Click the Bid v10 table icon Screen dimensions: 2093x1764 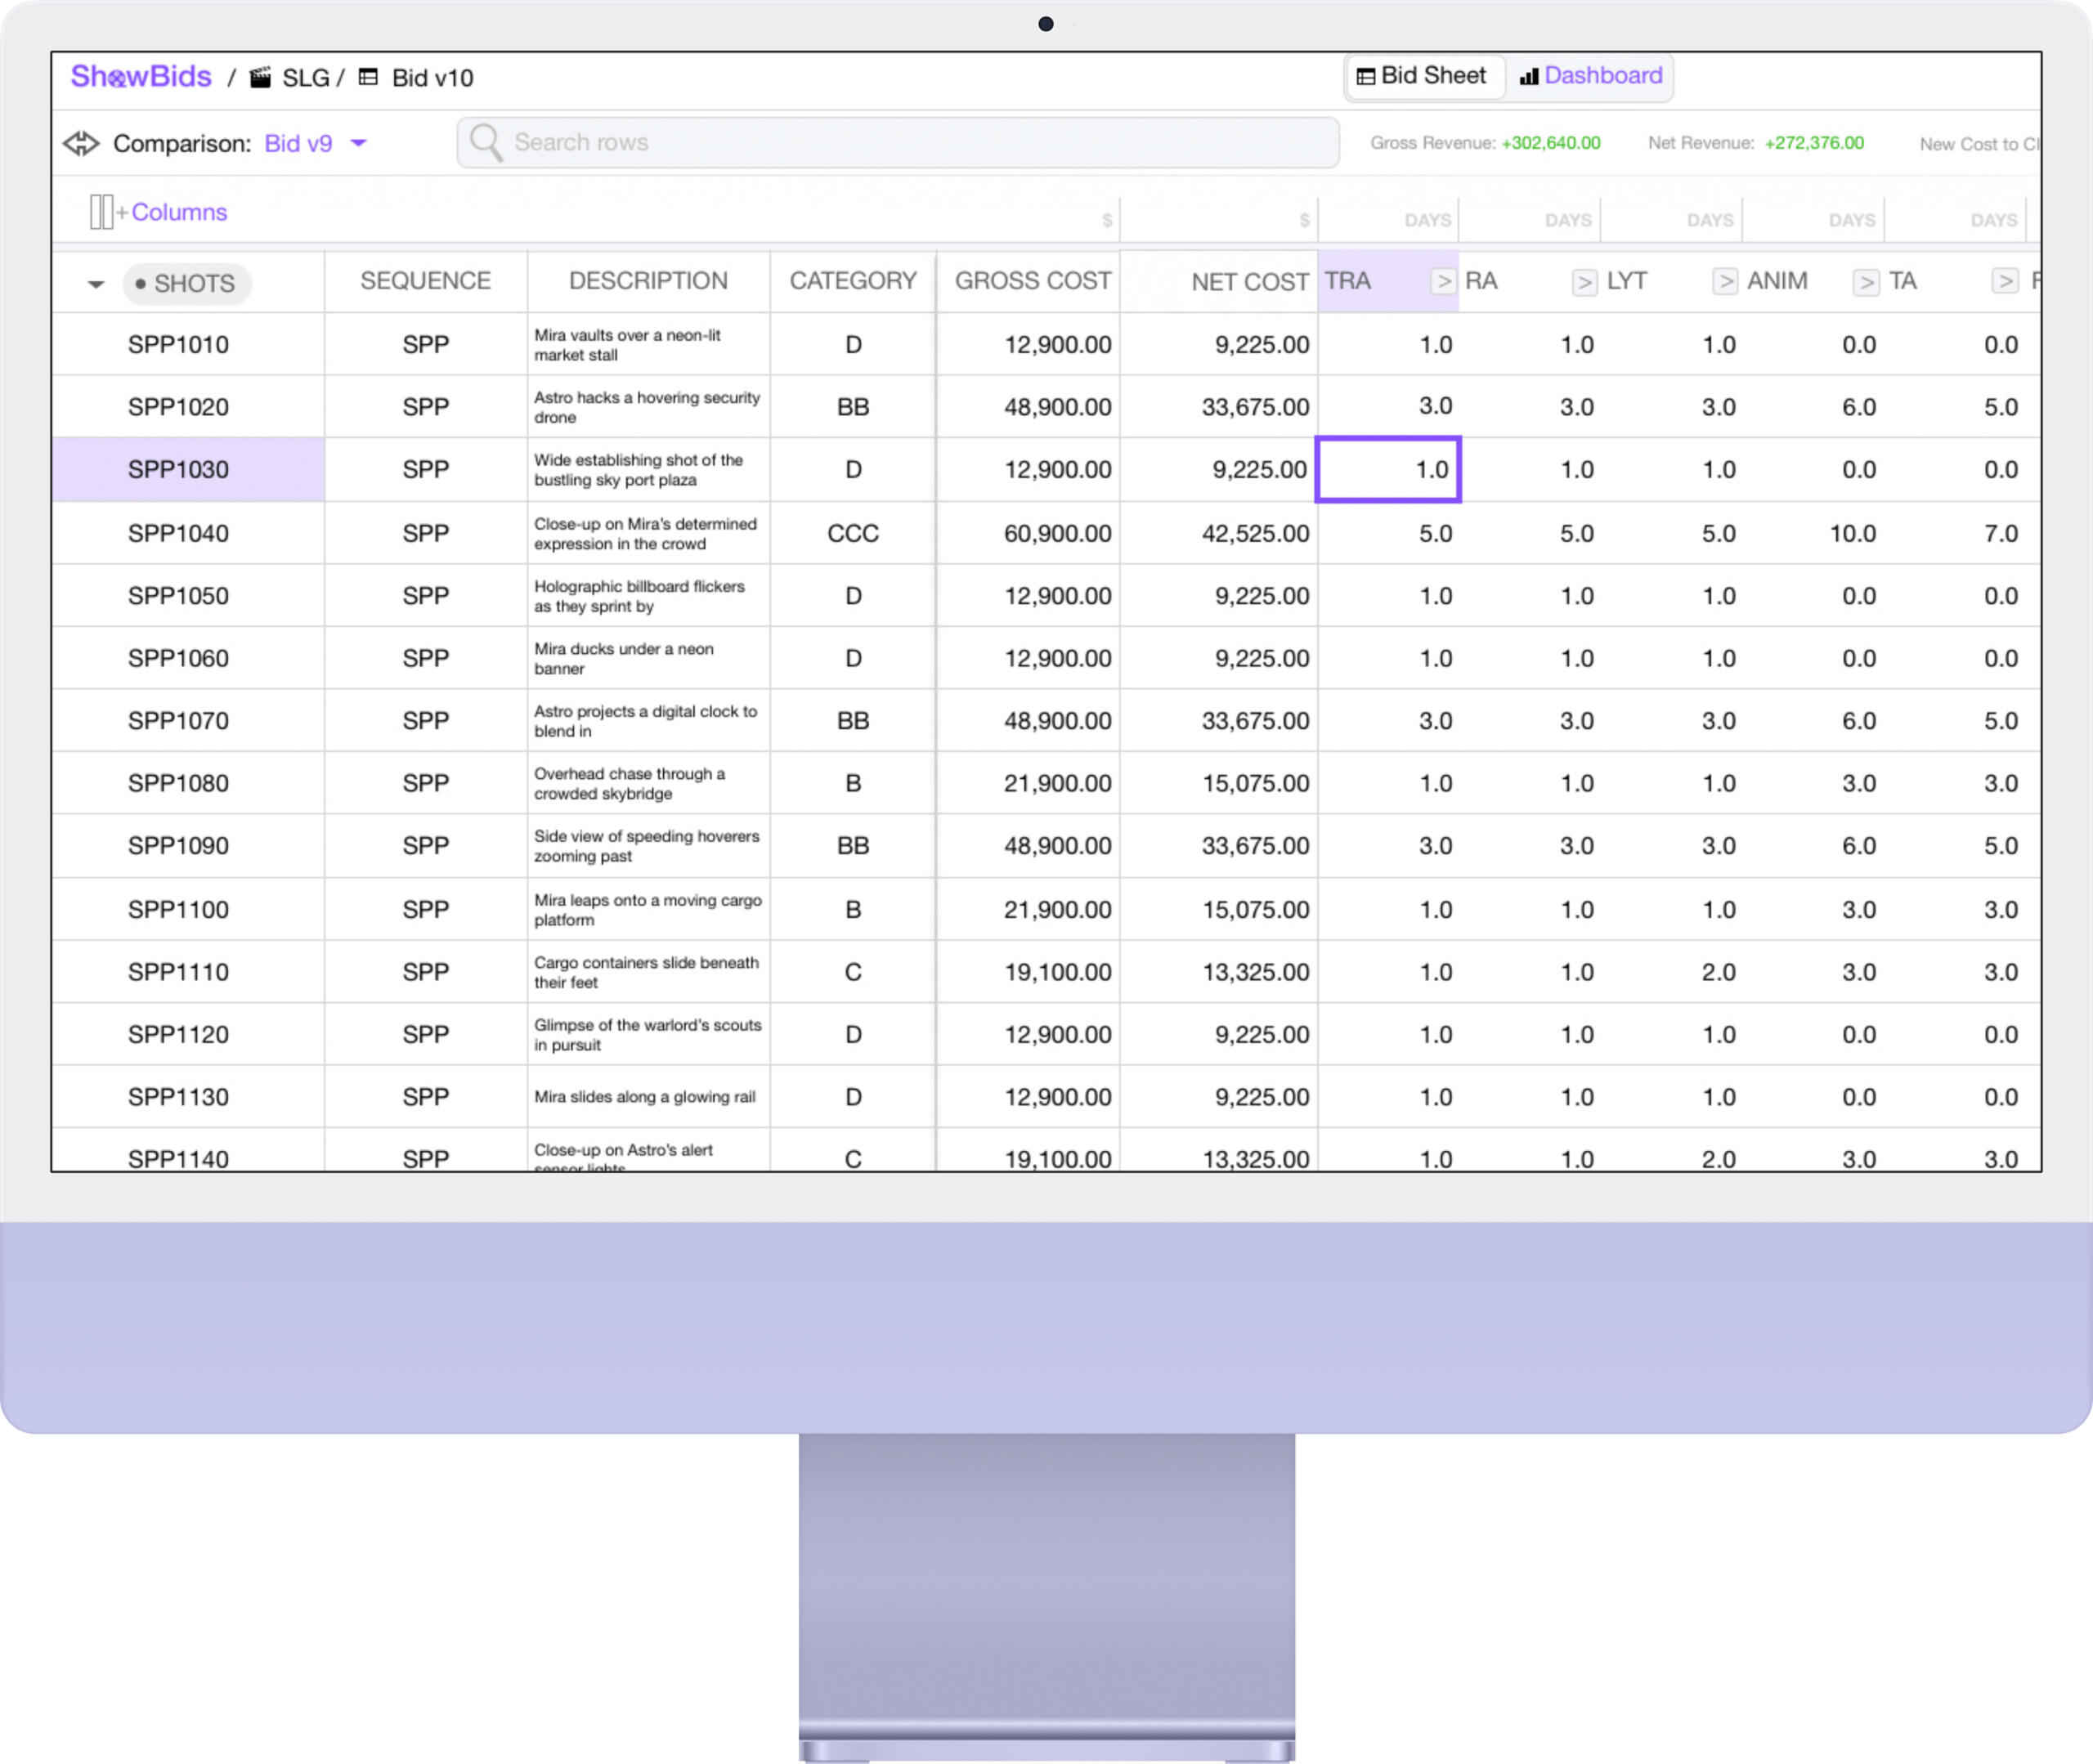click(x=368, y=77)
